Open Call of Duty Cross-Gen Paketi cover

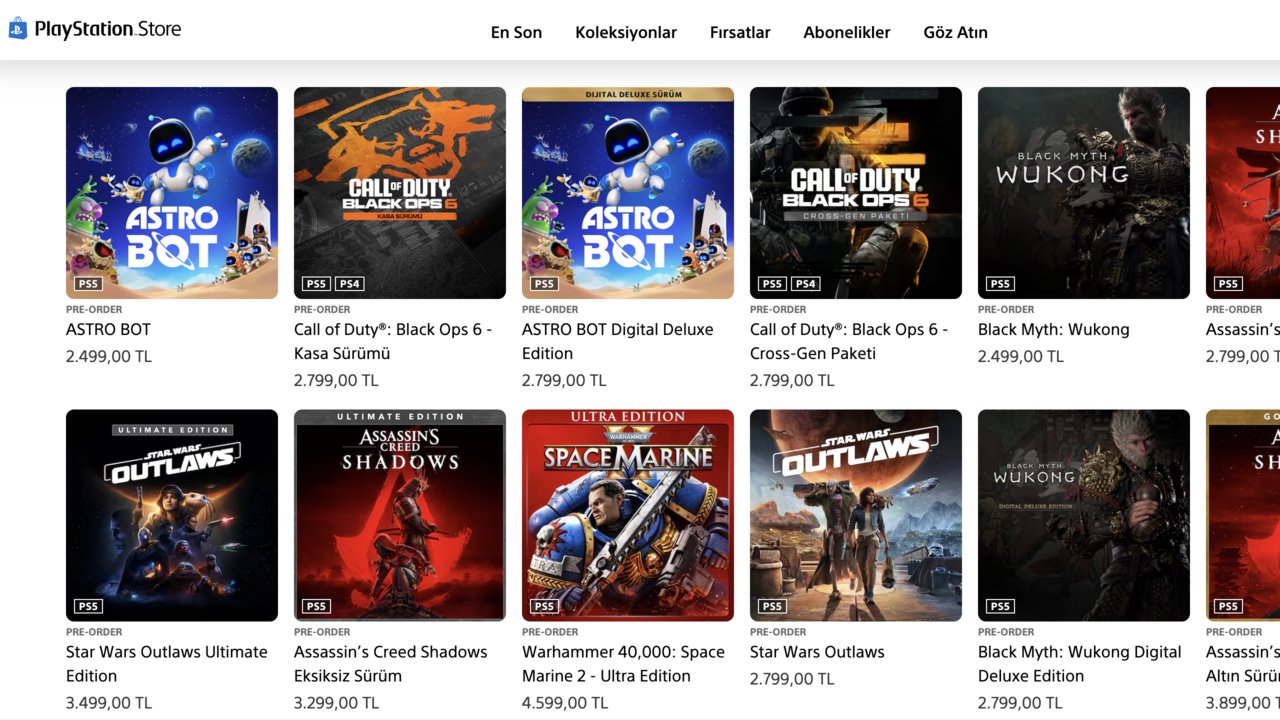coord(856,193)
